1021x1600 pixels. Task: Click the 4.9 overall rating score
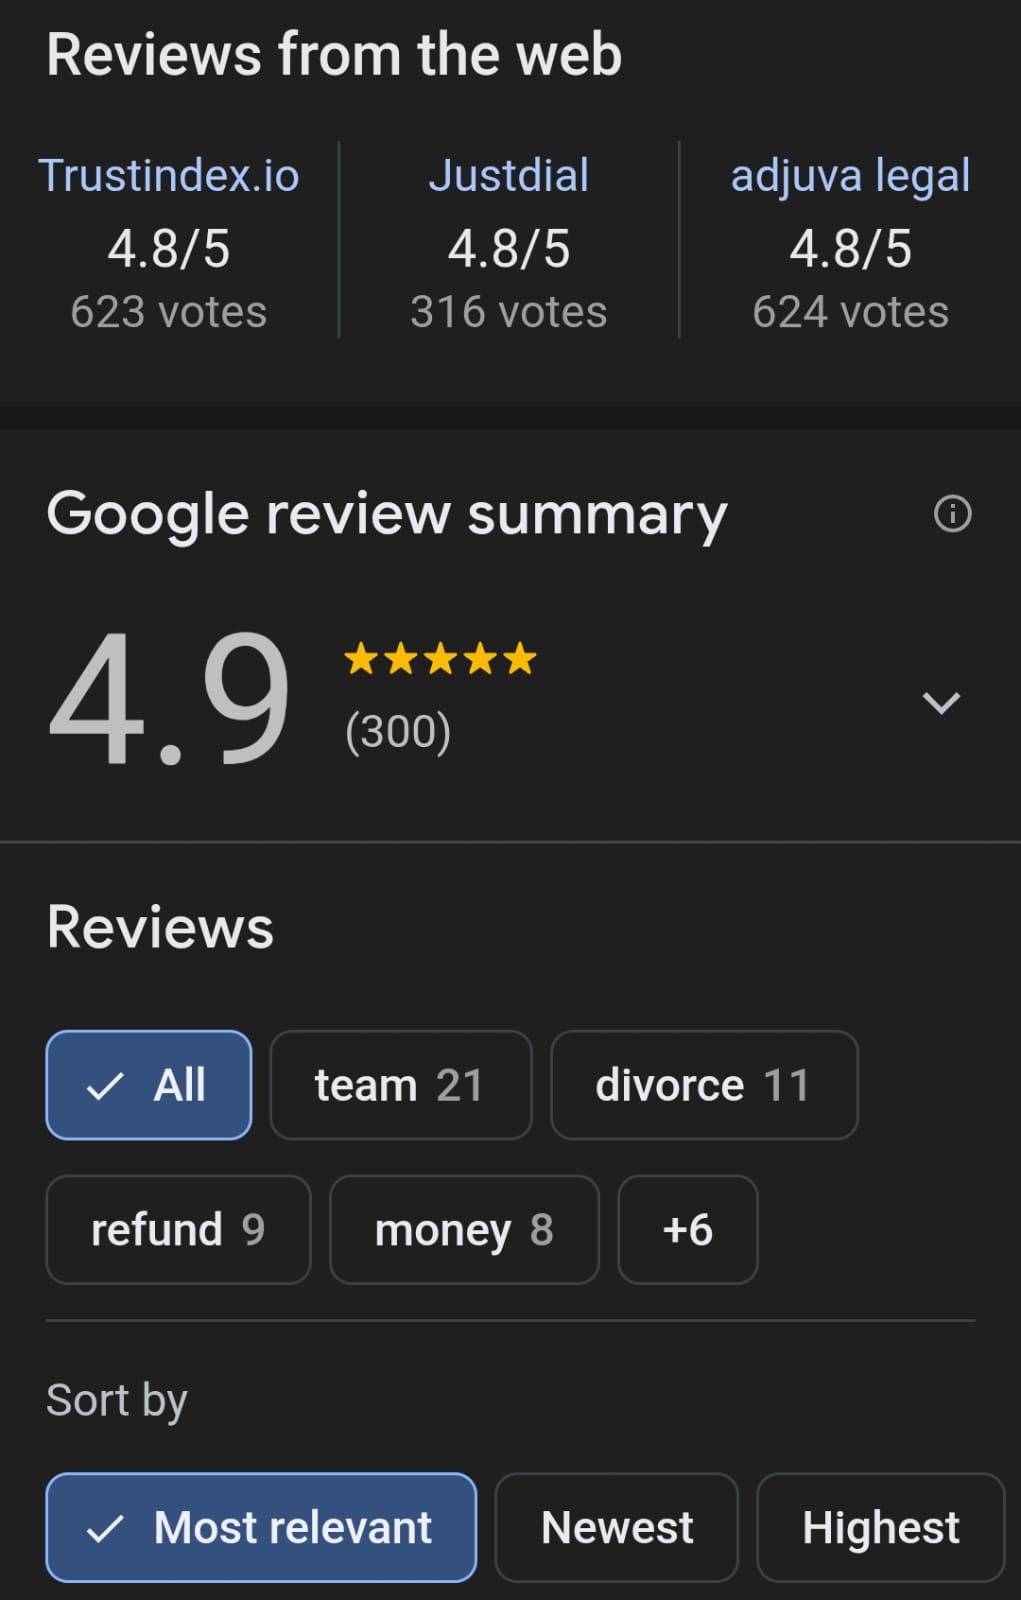click(170, 700)
